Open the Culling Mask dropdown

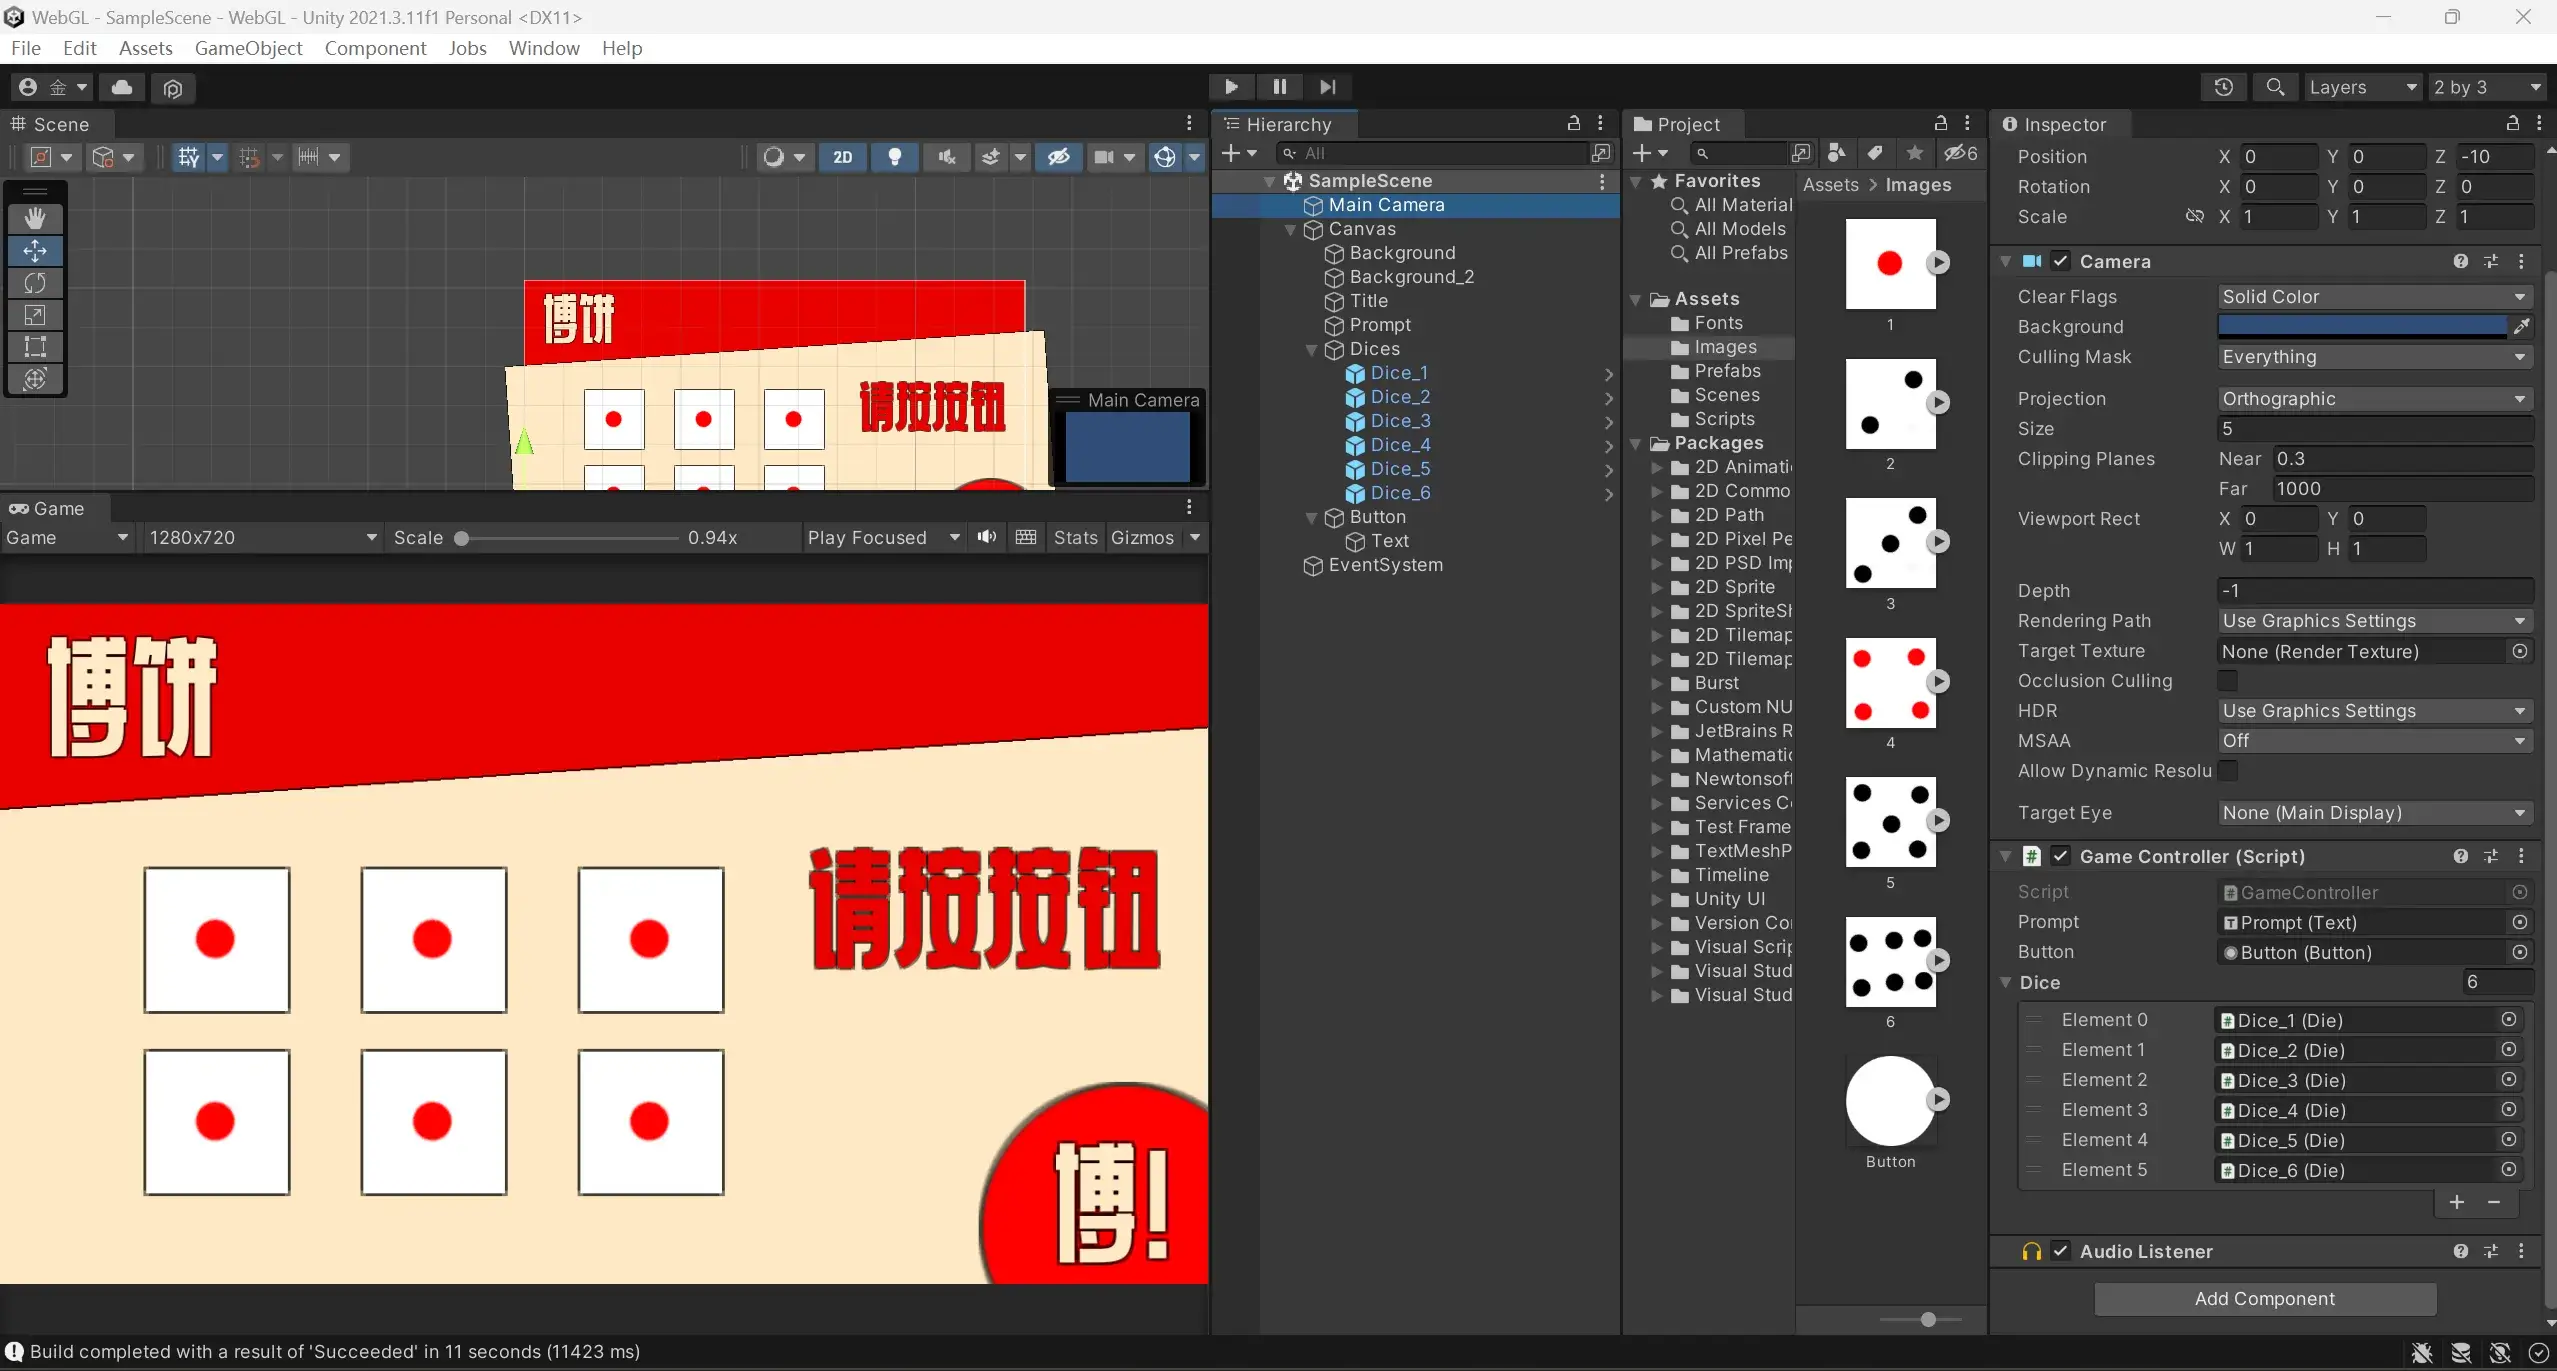point(2374,357)
